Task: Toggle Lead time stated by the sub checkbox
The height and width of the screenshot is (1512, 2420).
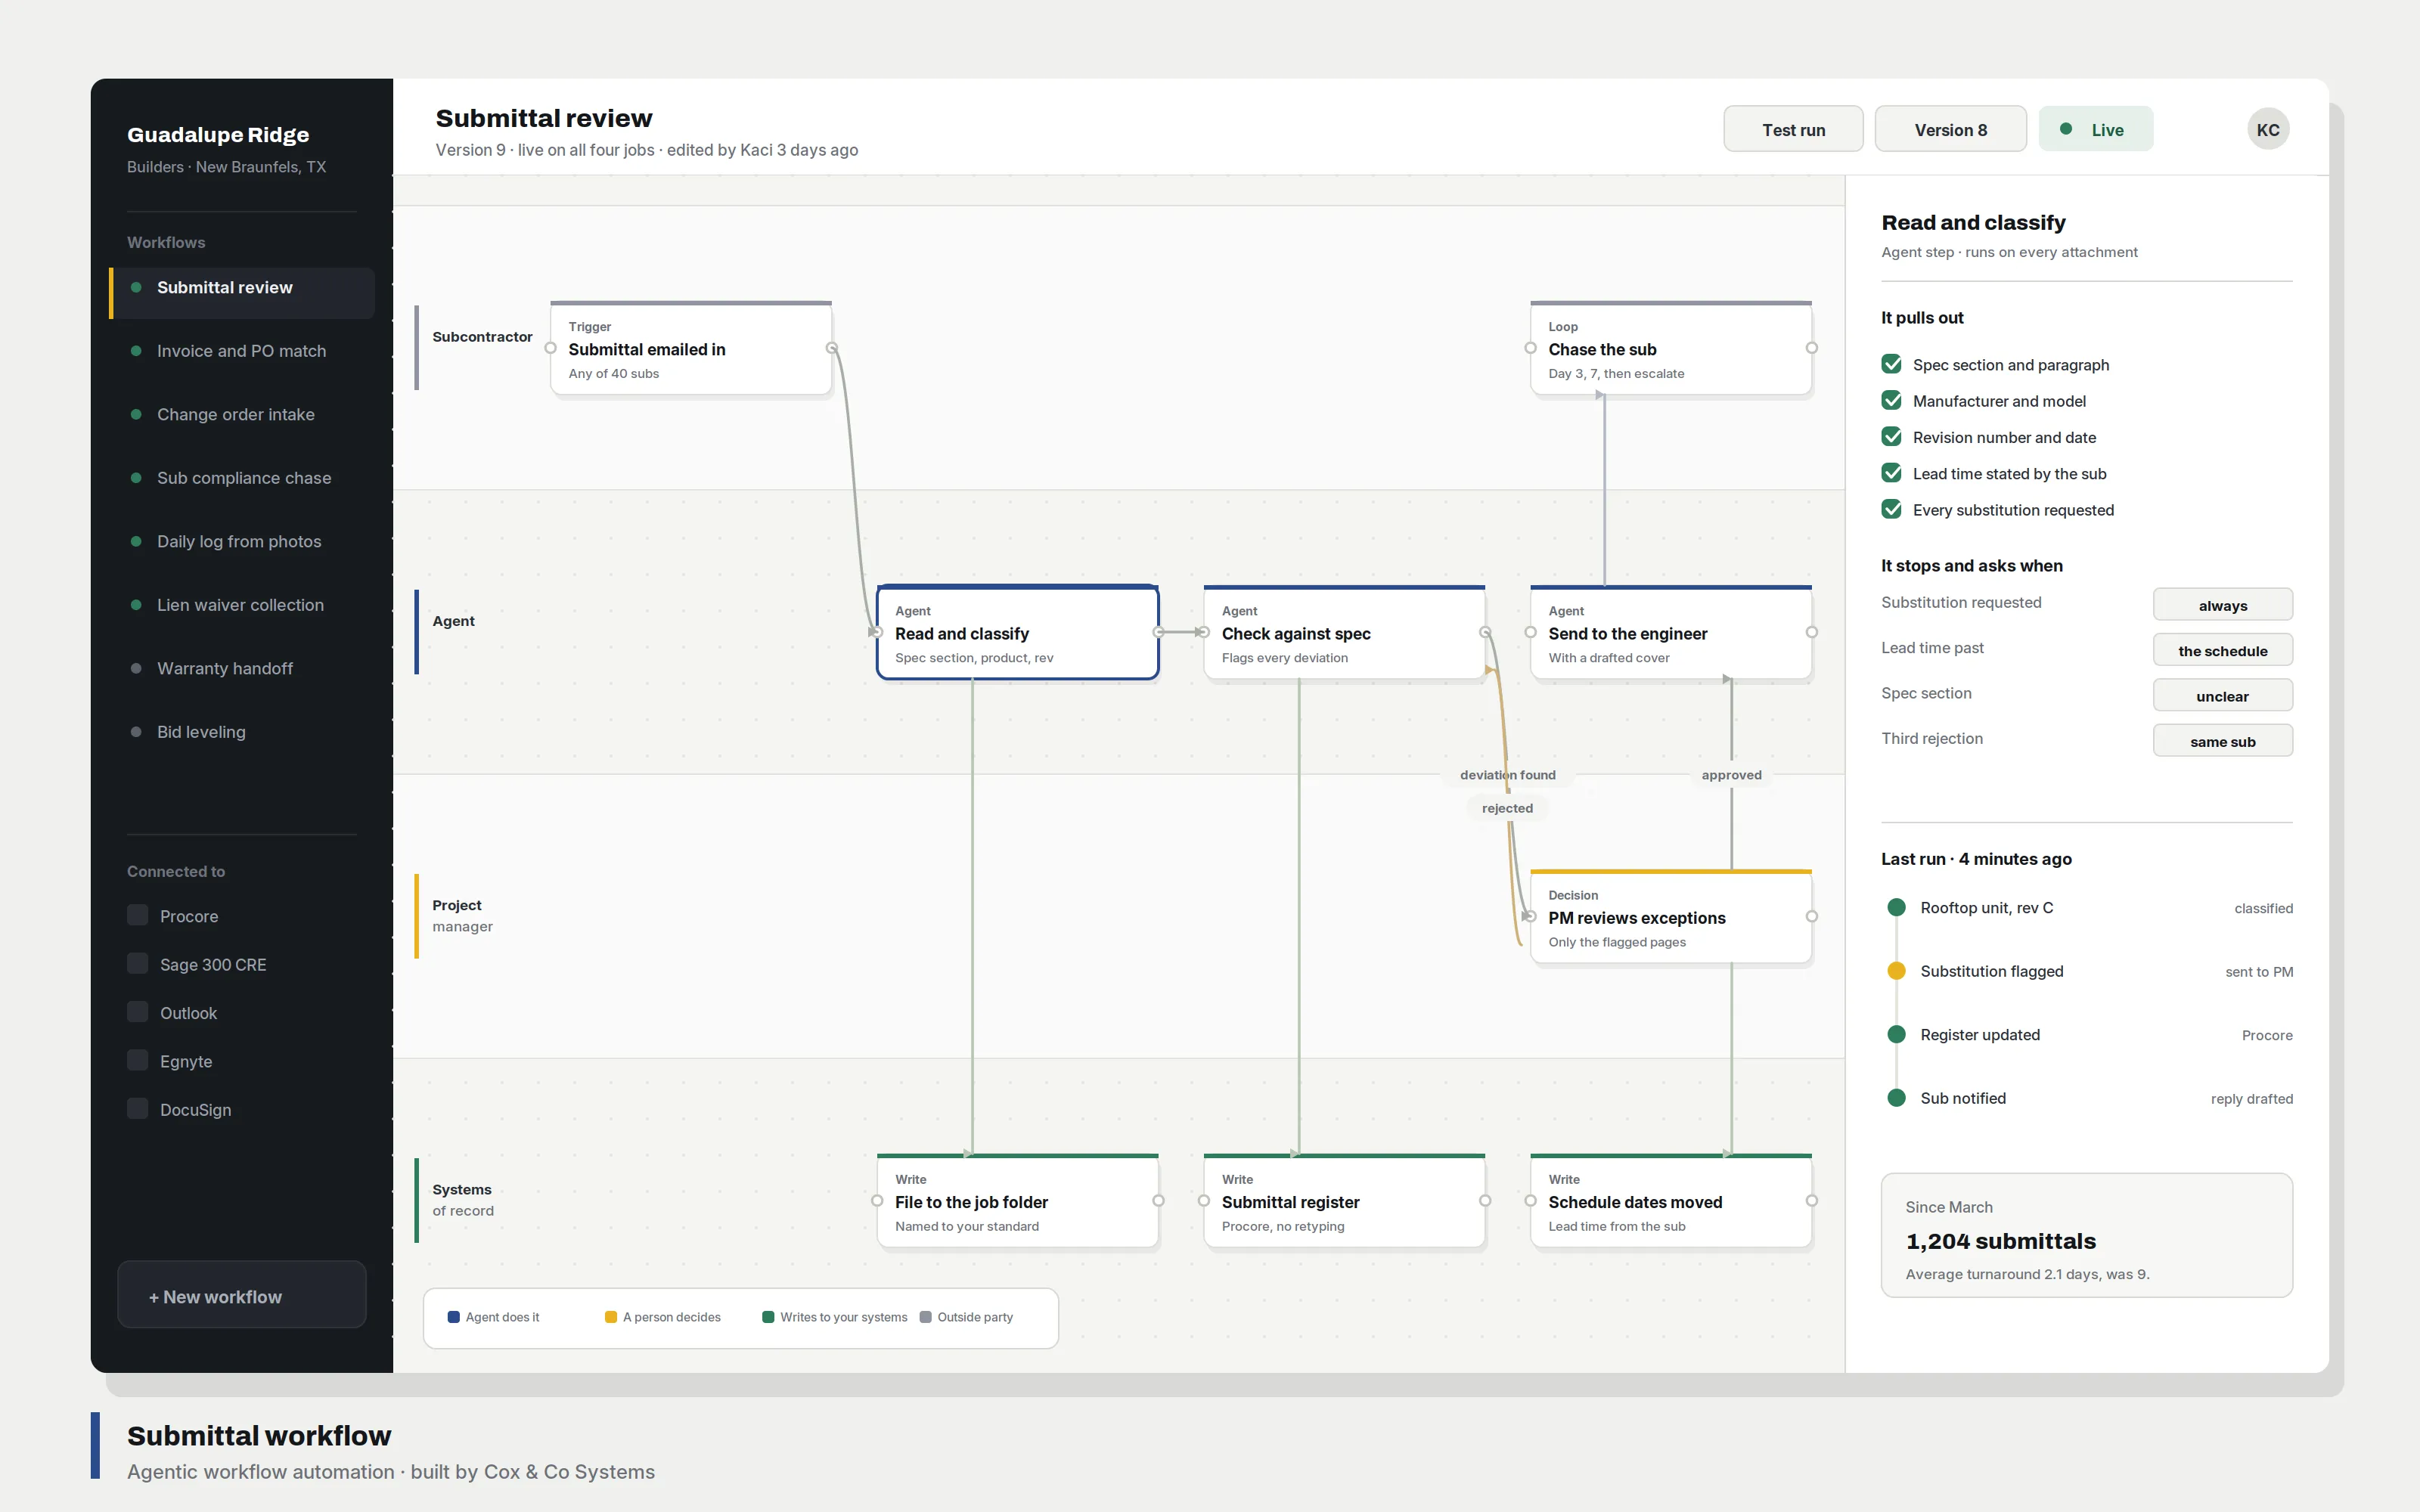Action: point(1891,473)
